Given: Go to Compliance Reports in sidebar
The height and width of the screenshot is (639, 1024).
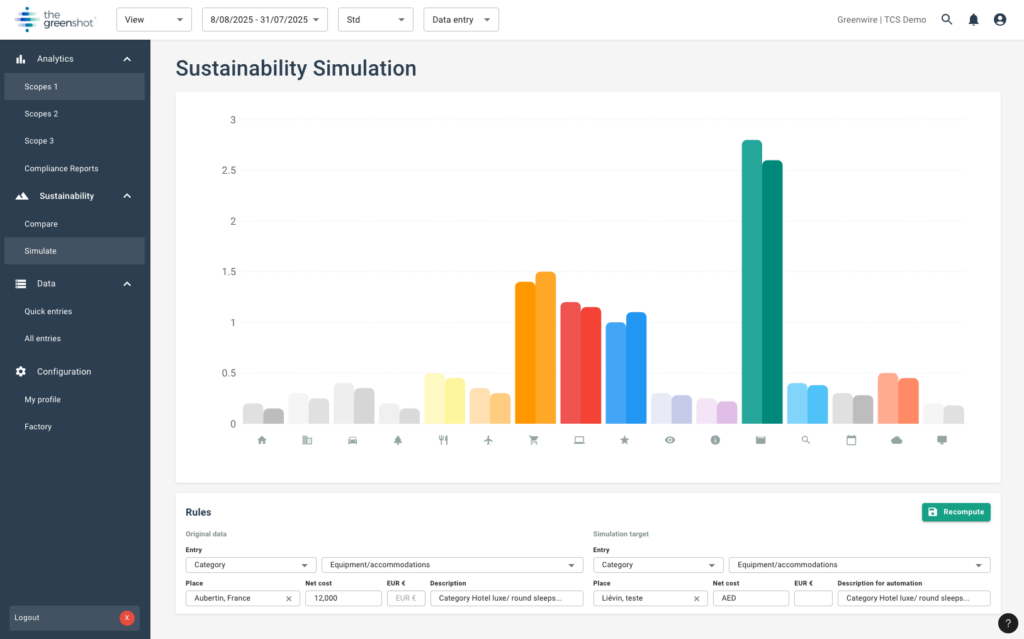Looking at the screenshot, I should tap(61, 168).
